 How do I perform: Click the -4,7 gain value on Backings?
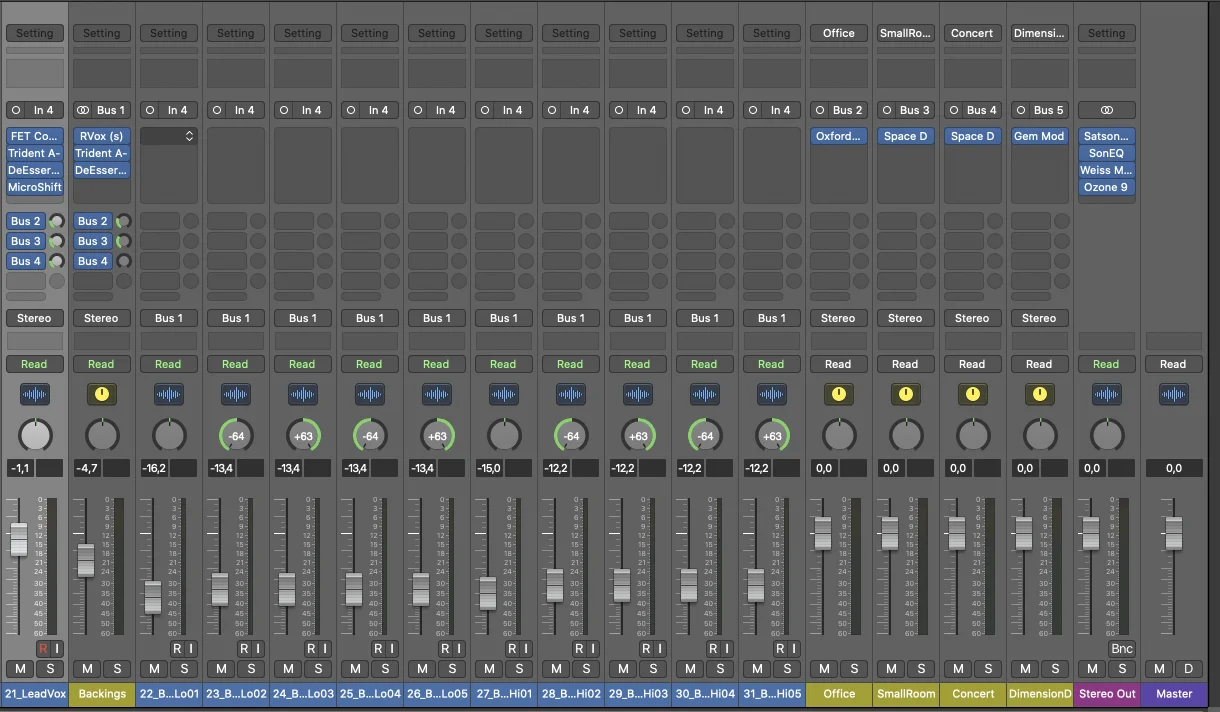pyautogui.click(x=87, y=468)
